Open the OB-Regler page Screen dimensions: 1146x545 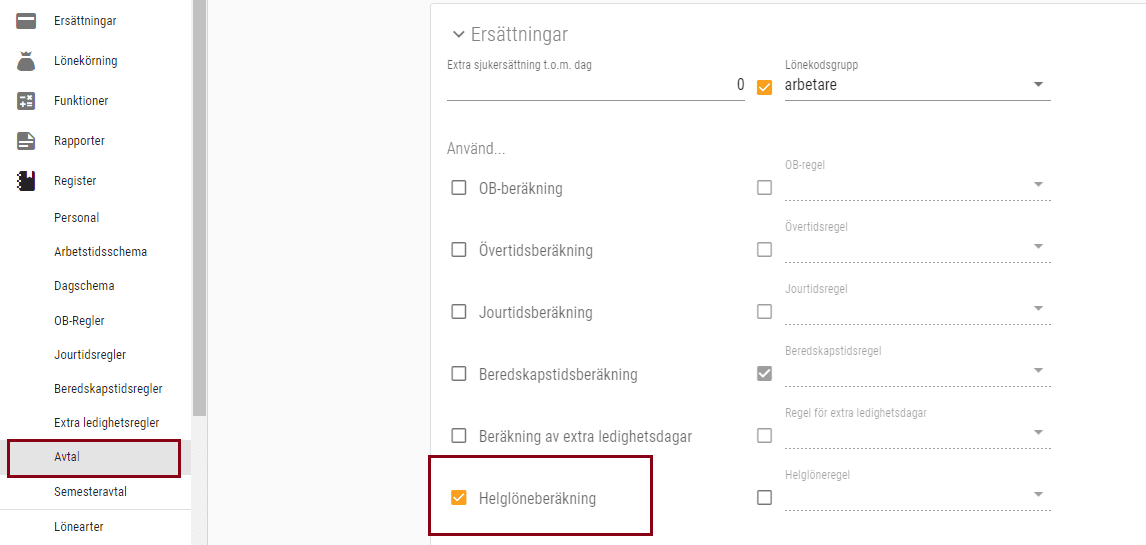[79, 321]
